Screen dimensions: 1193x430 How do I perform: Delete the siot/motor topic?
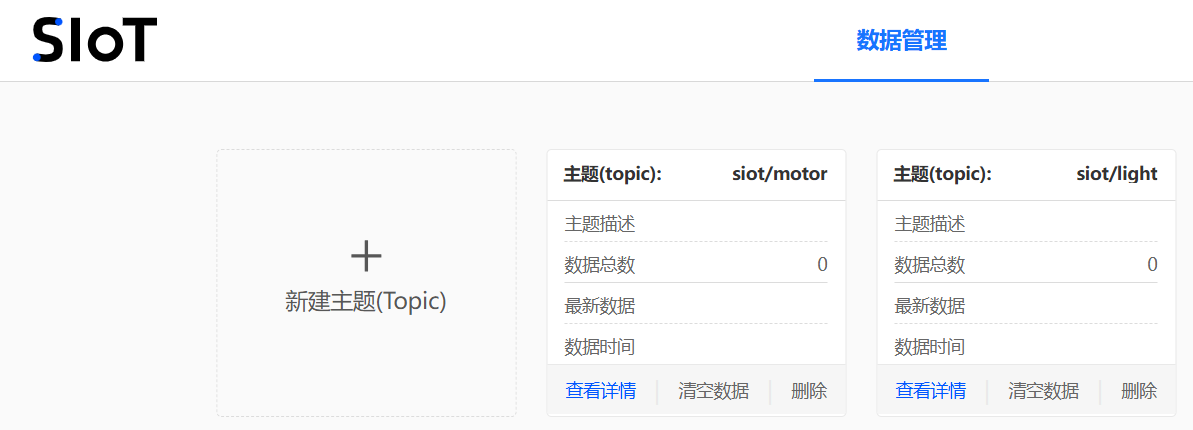tap(809, 392)
